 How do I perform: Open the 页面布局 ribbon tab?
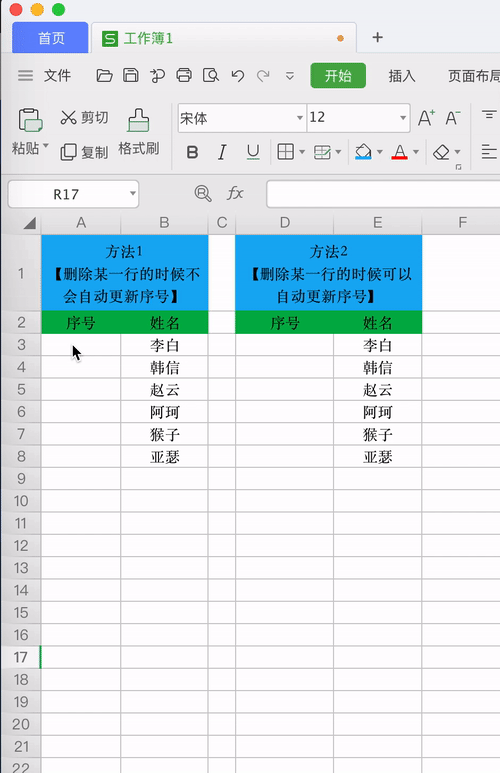tap(473, 76)
